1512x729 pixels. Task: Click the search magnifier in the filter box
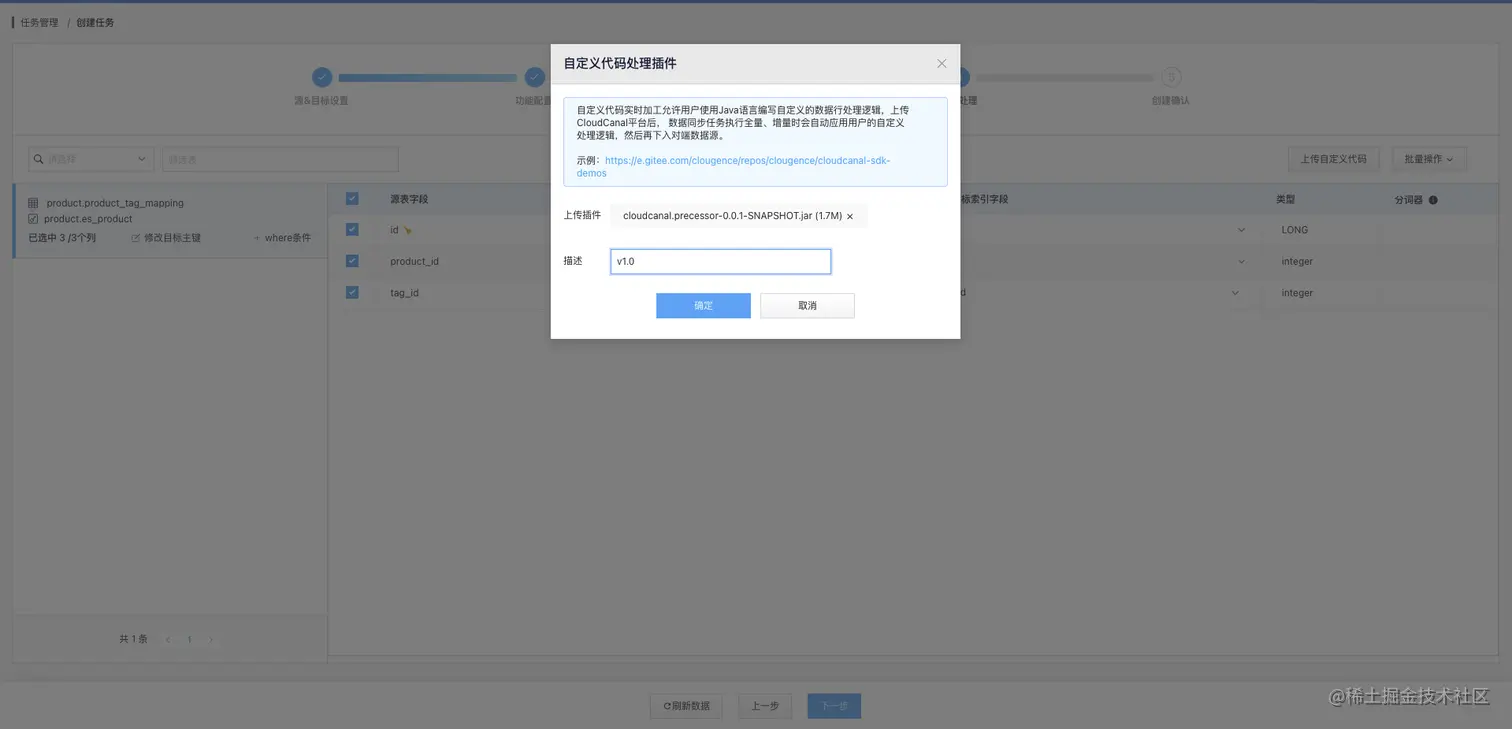(x=39, y=159)
